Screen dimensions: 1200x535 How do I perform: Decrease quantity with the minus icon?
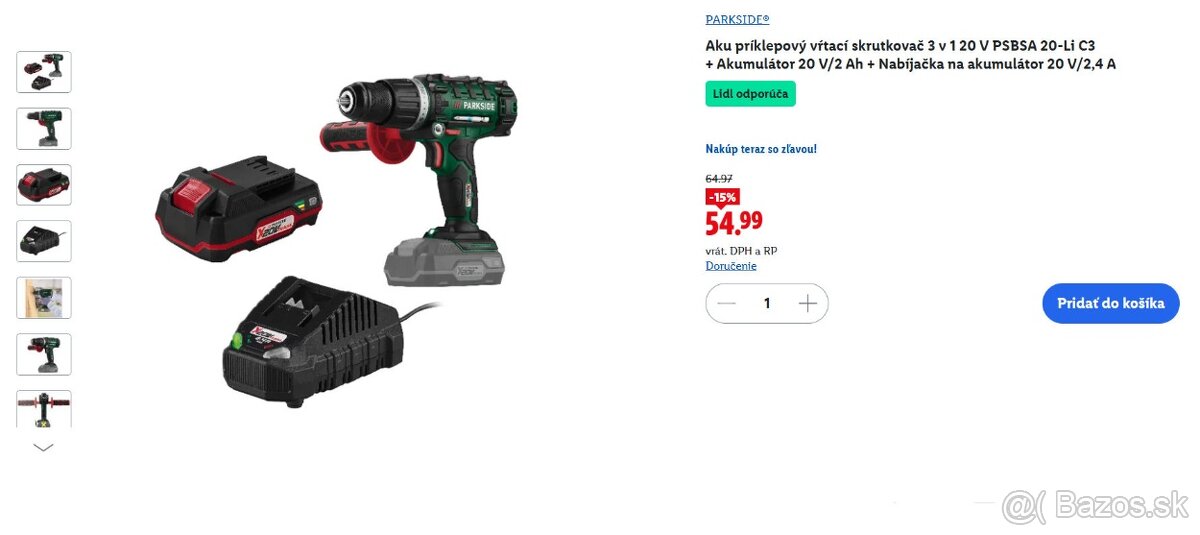click(x=727, y=303)
